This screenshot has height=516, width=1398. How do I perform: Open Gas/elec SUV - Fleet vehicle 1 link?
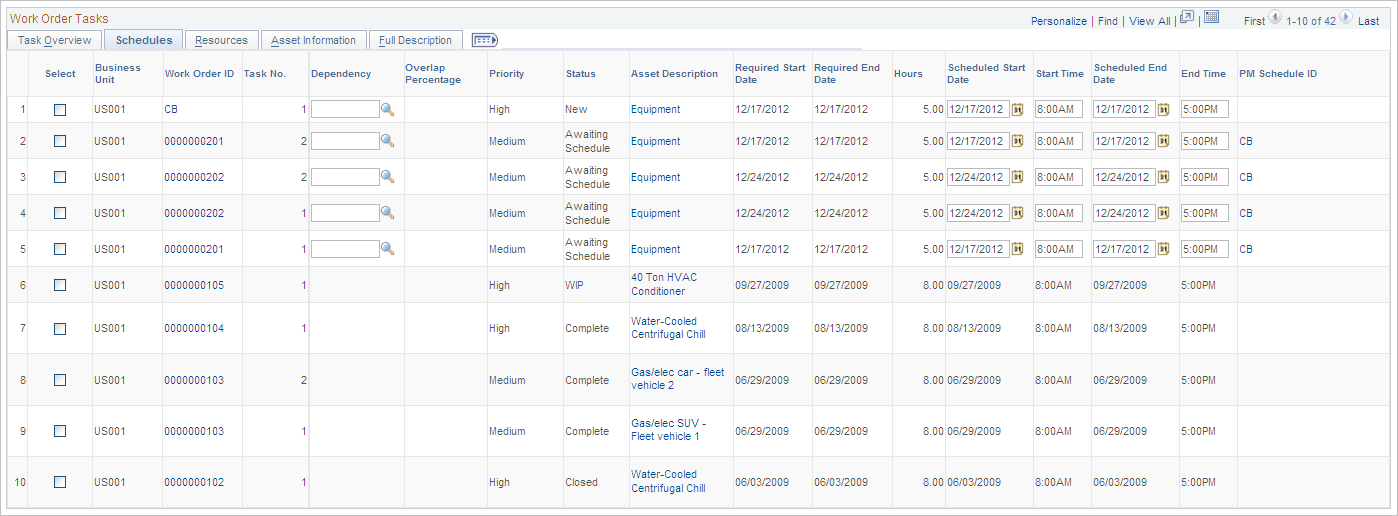pos(668,430)
